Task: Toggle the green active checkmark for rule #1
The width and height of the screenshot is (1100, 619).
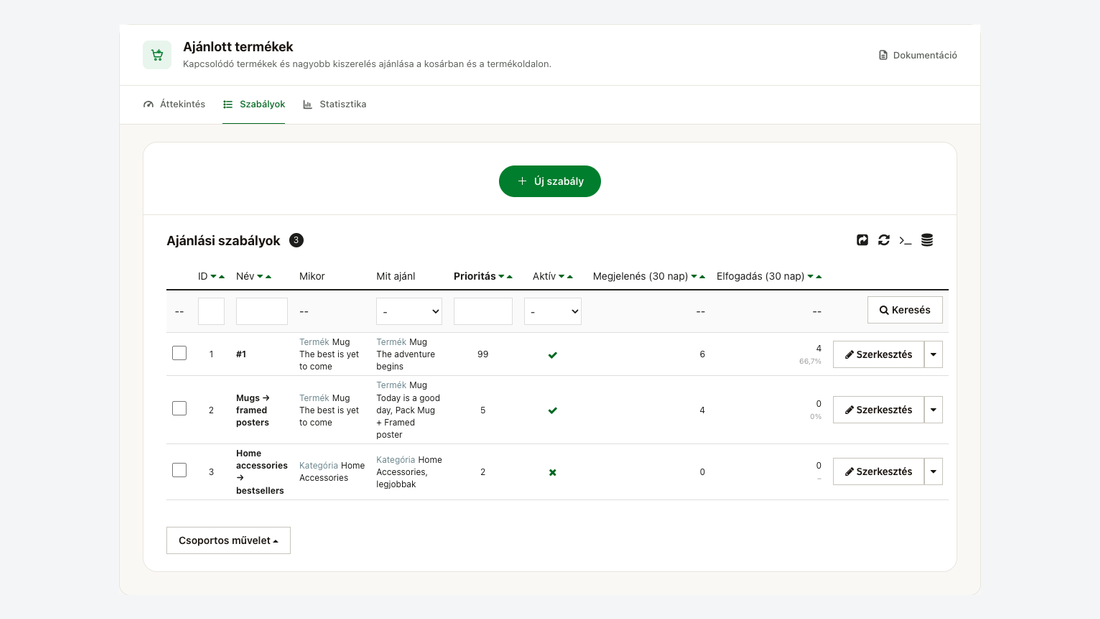Action: point(553,355)
